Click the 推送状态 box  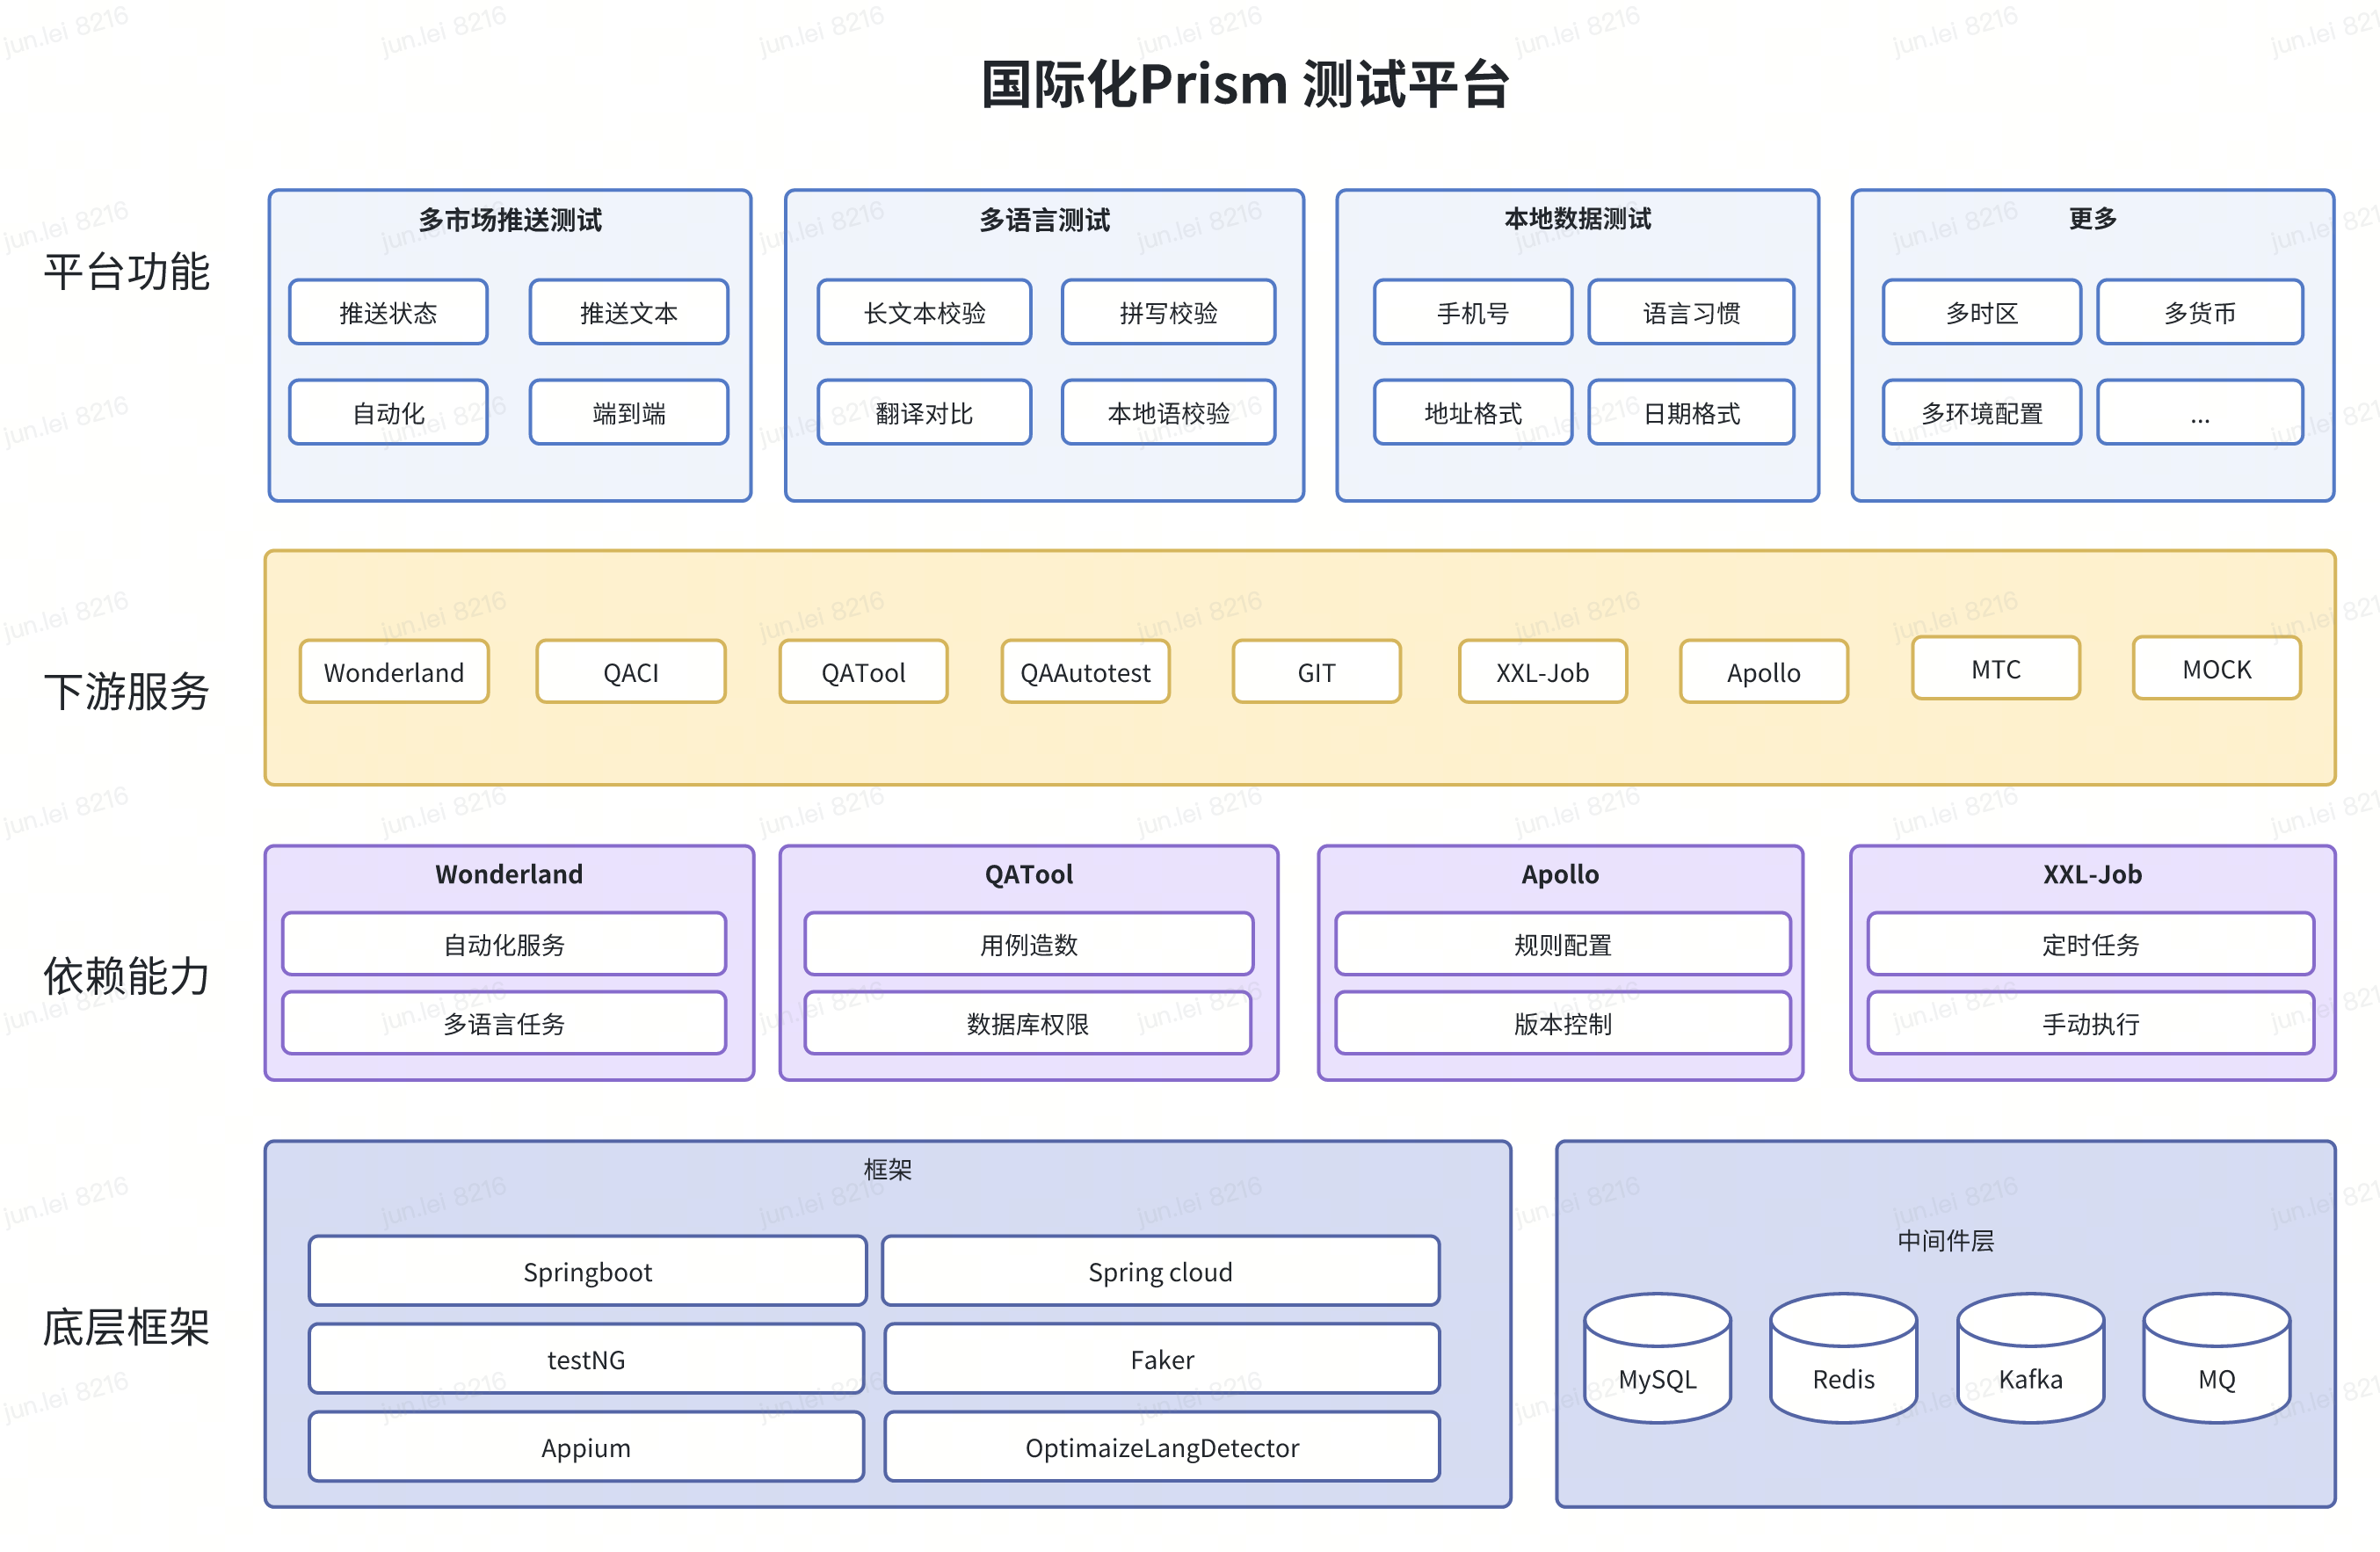[x=388, y=312]
